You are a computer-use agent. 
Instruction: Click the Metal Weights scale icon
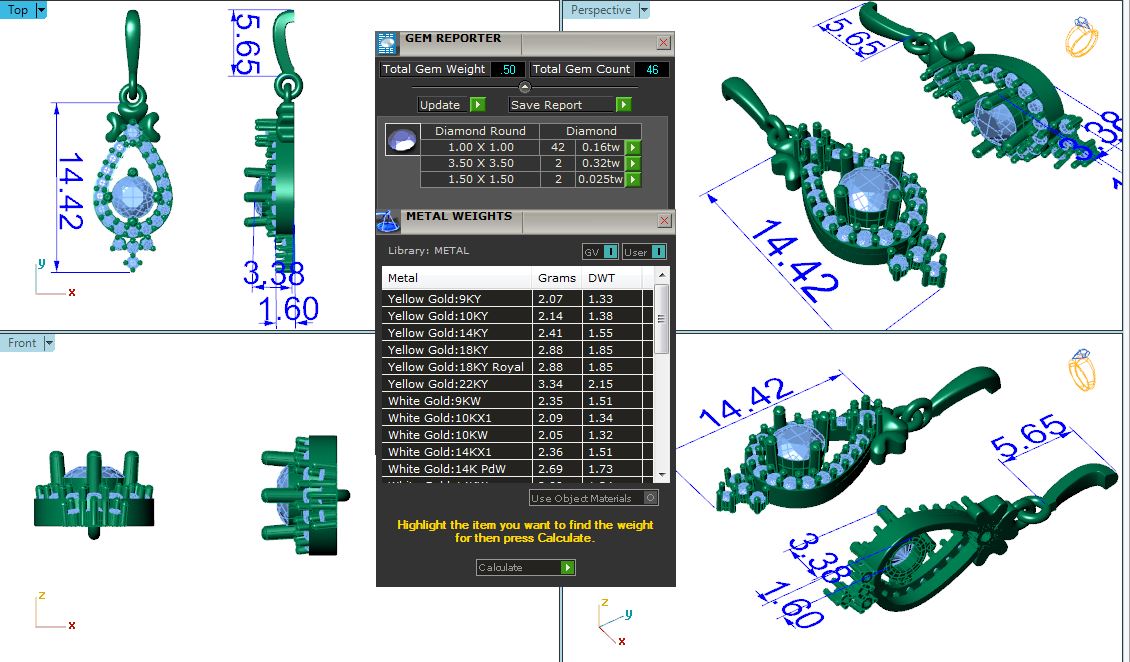[388, 220]
